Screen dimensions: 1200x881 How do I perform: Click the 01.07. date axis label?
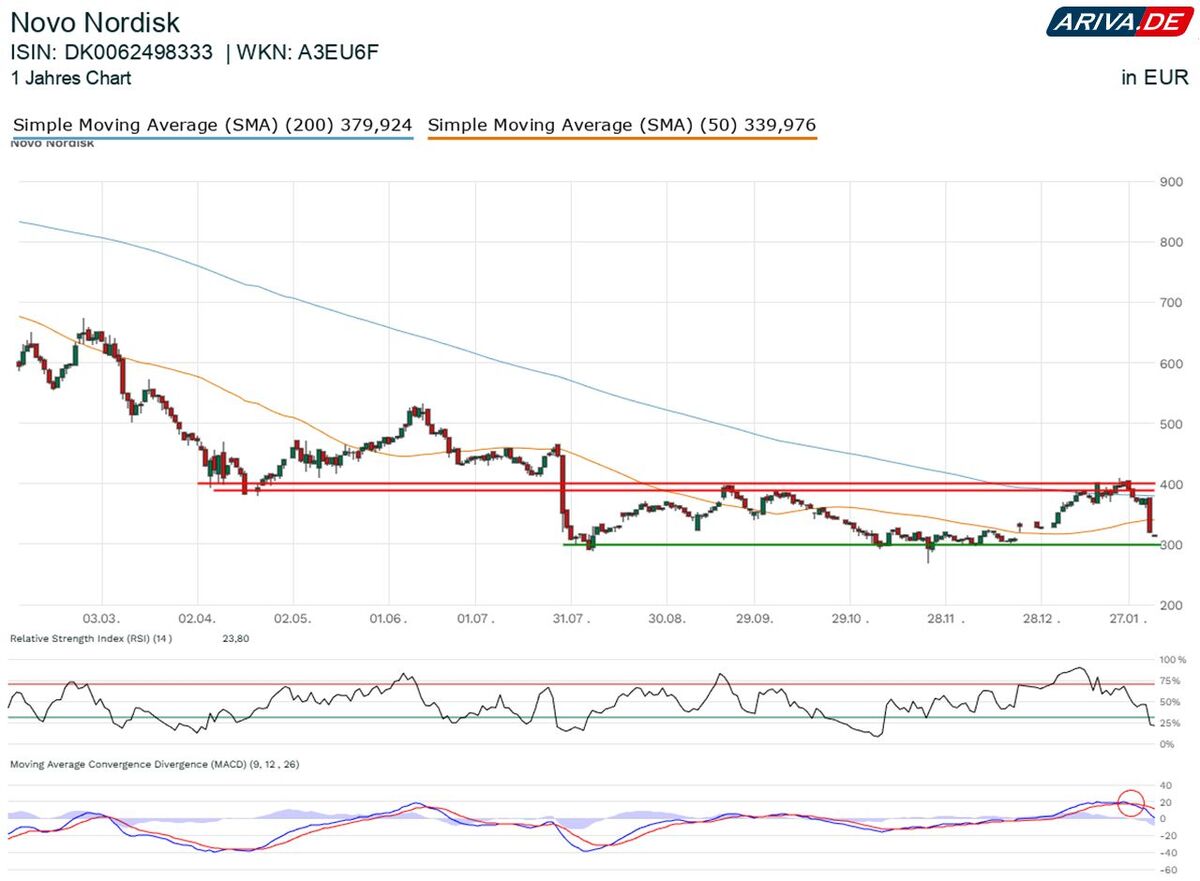(475, 620)
